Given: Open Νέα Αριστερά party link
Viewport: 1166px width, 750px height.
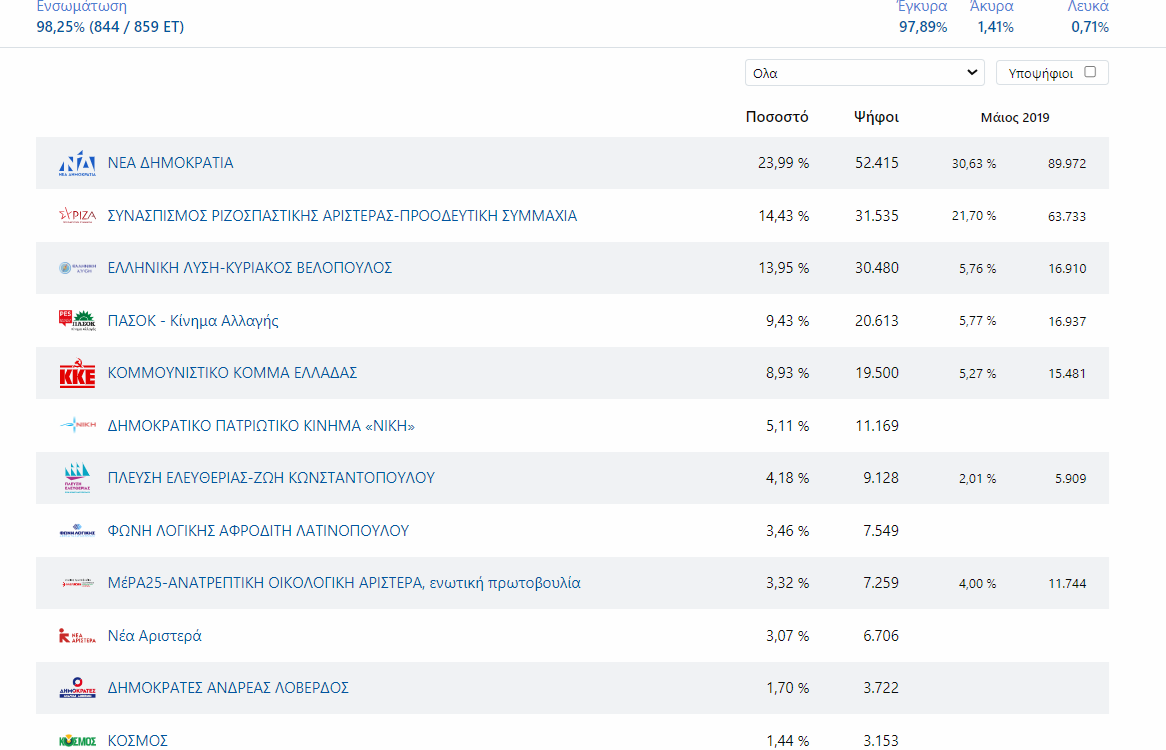Looking at the screenshot, I should (155, 636).
